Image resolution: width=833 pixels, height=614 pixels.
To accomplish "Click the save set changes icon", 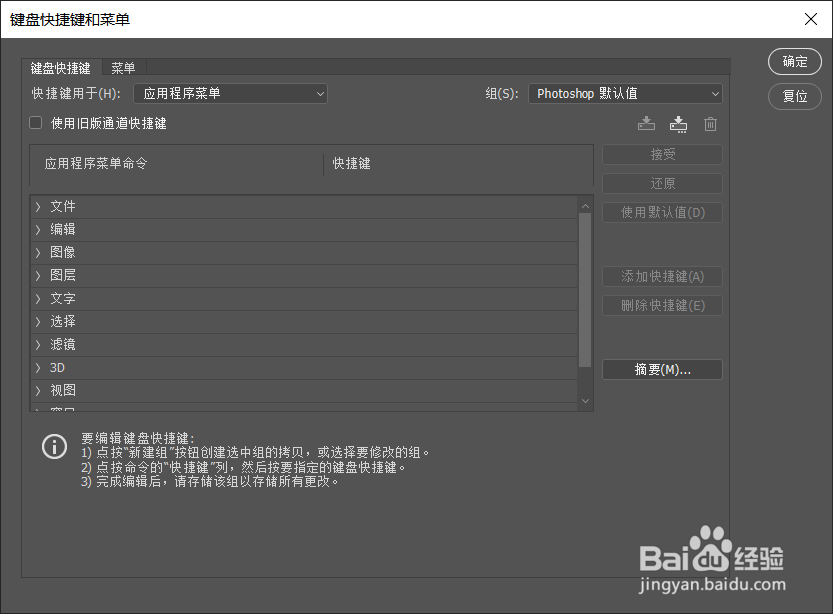I will 646,123.
